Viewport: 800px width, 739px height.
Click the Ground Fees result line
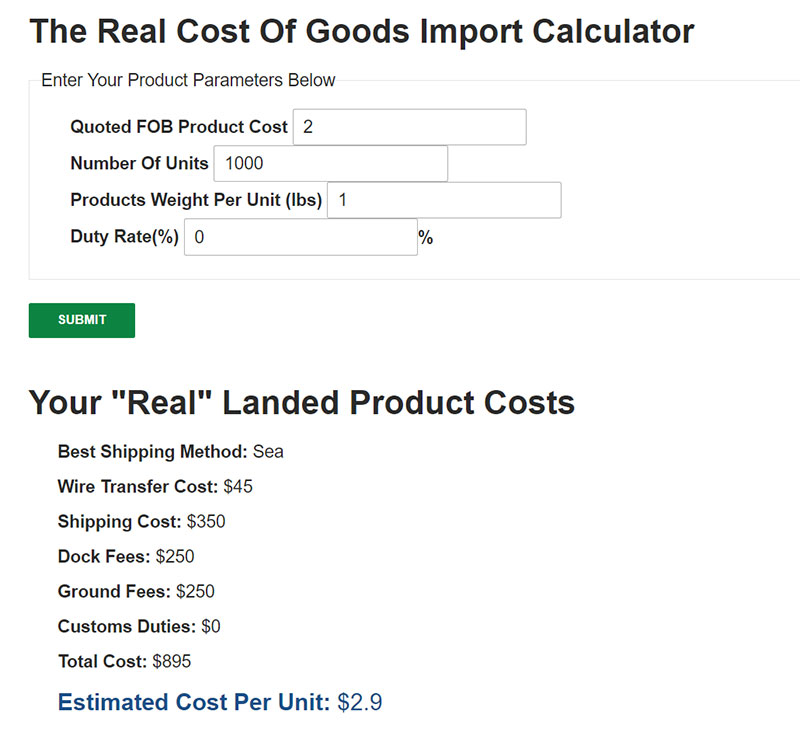point(136,592)
